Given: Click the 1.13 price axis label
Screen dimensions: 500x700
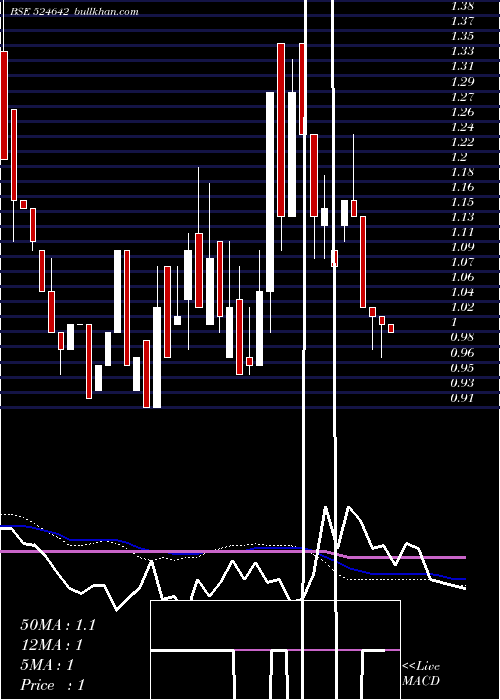Looking at the screenshot, I should click(462, 217).
